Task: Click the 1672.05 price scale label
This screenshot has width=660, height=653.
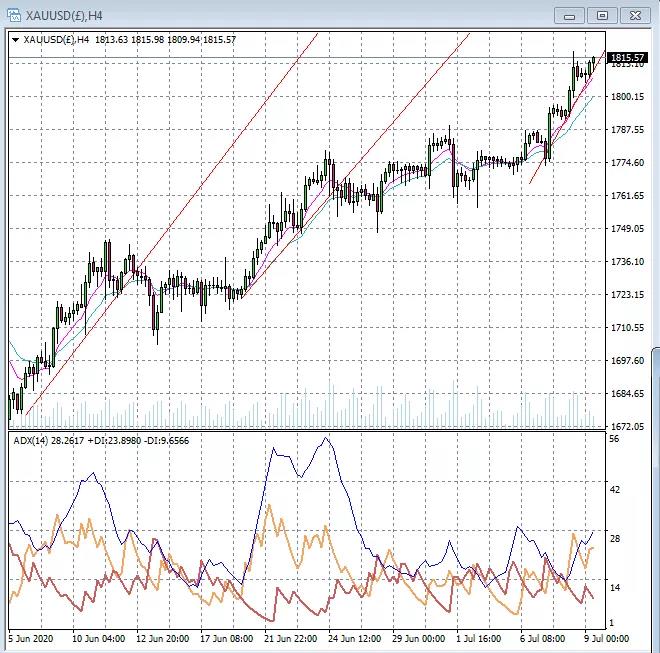Action: click(627, 426)
